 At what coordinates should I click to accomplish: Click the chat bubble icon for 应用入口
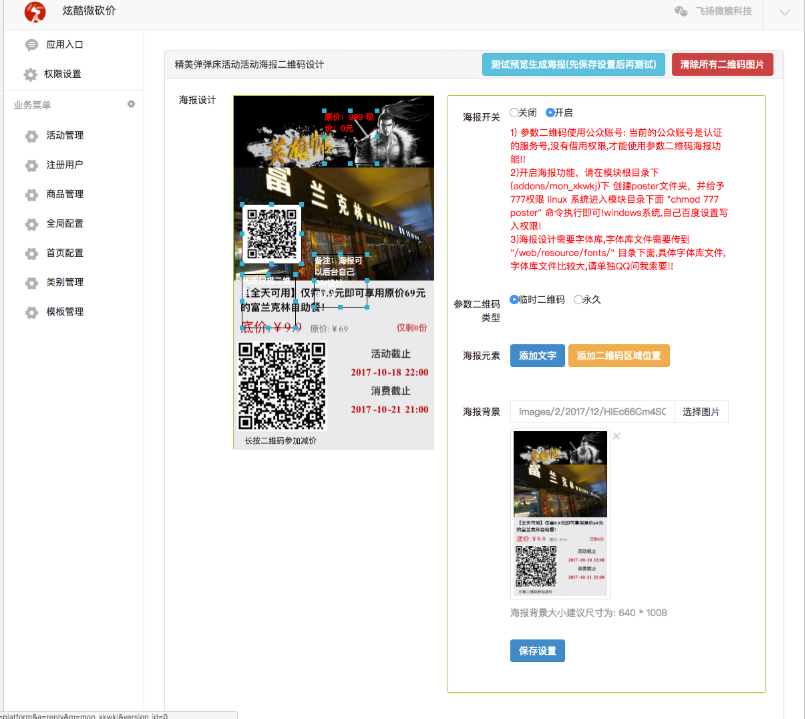(x=31, y=45)
